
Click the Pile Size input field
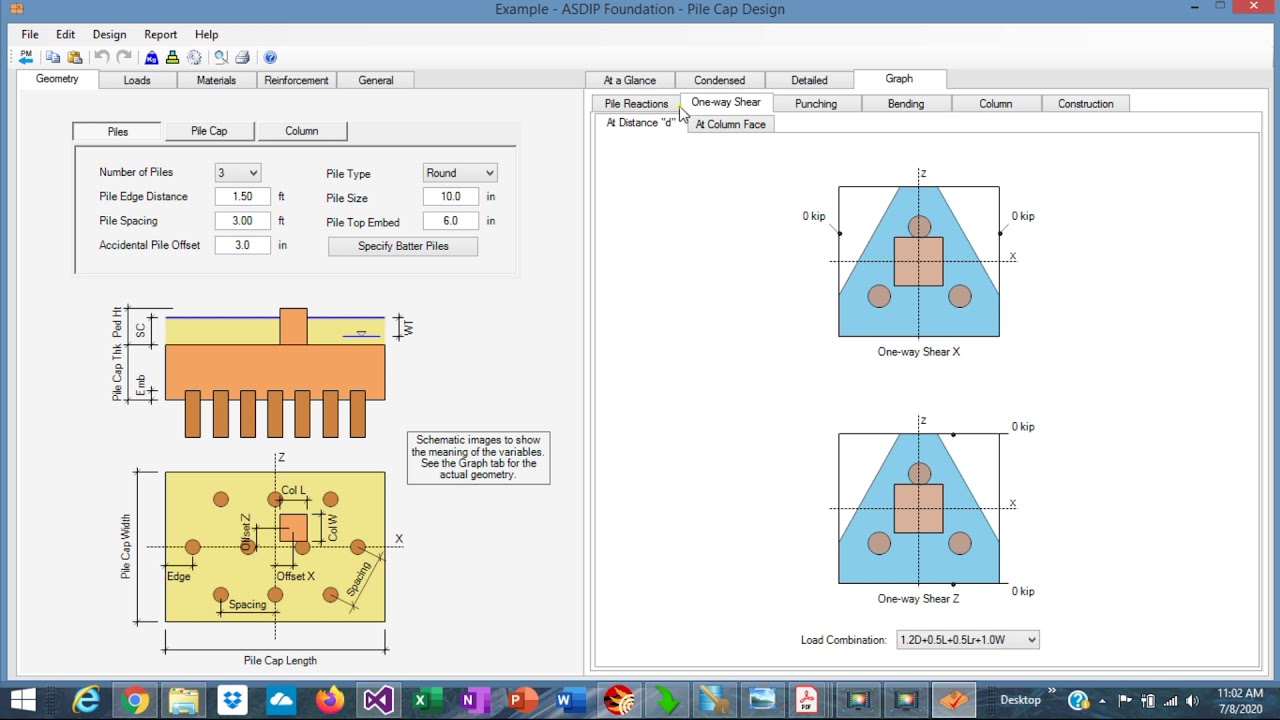(x=451, y=197)
